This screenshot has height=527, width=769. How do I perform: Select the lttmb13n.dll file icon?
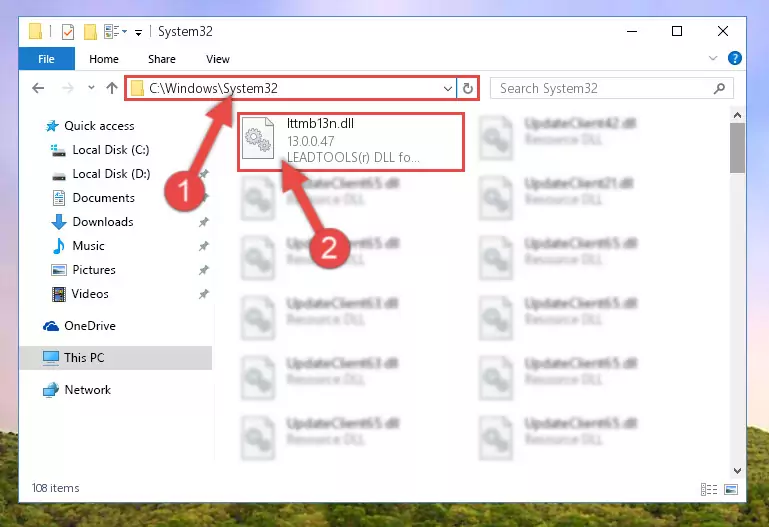[x=258, y=138]
